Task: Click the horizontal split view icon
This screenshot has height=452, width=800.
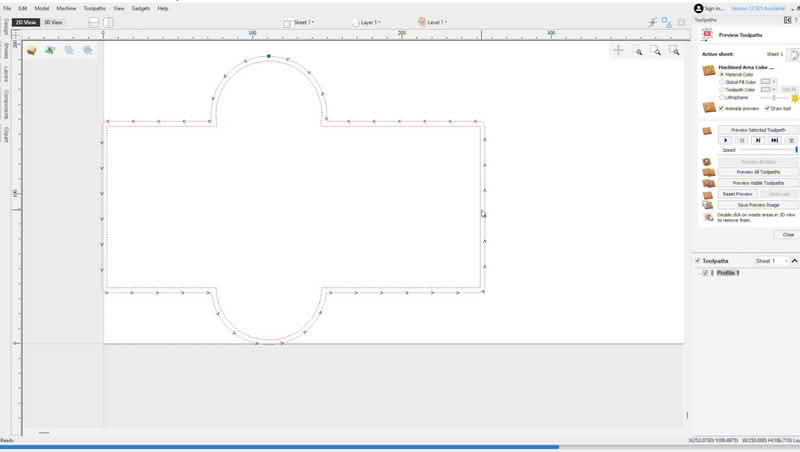Action: 94,21
